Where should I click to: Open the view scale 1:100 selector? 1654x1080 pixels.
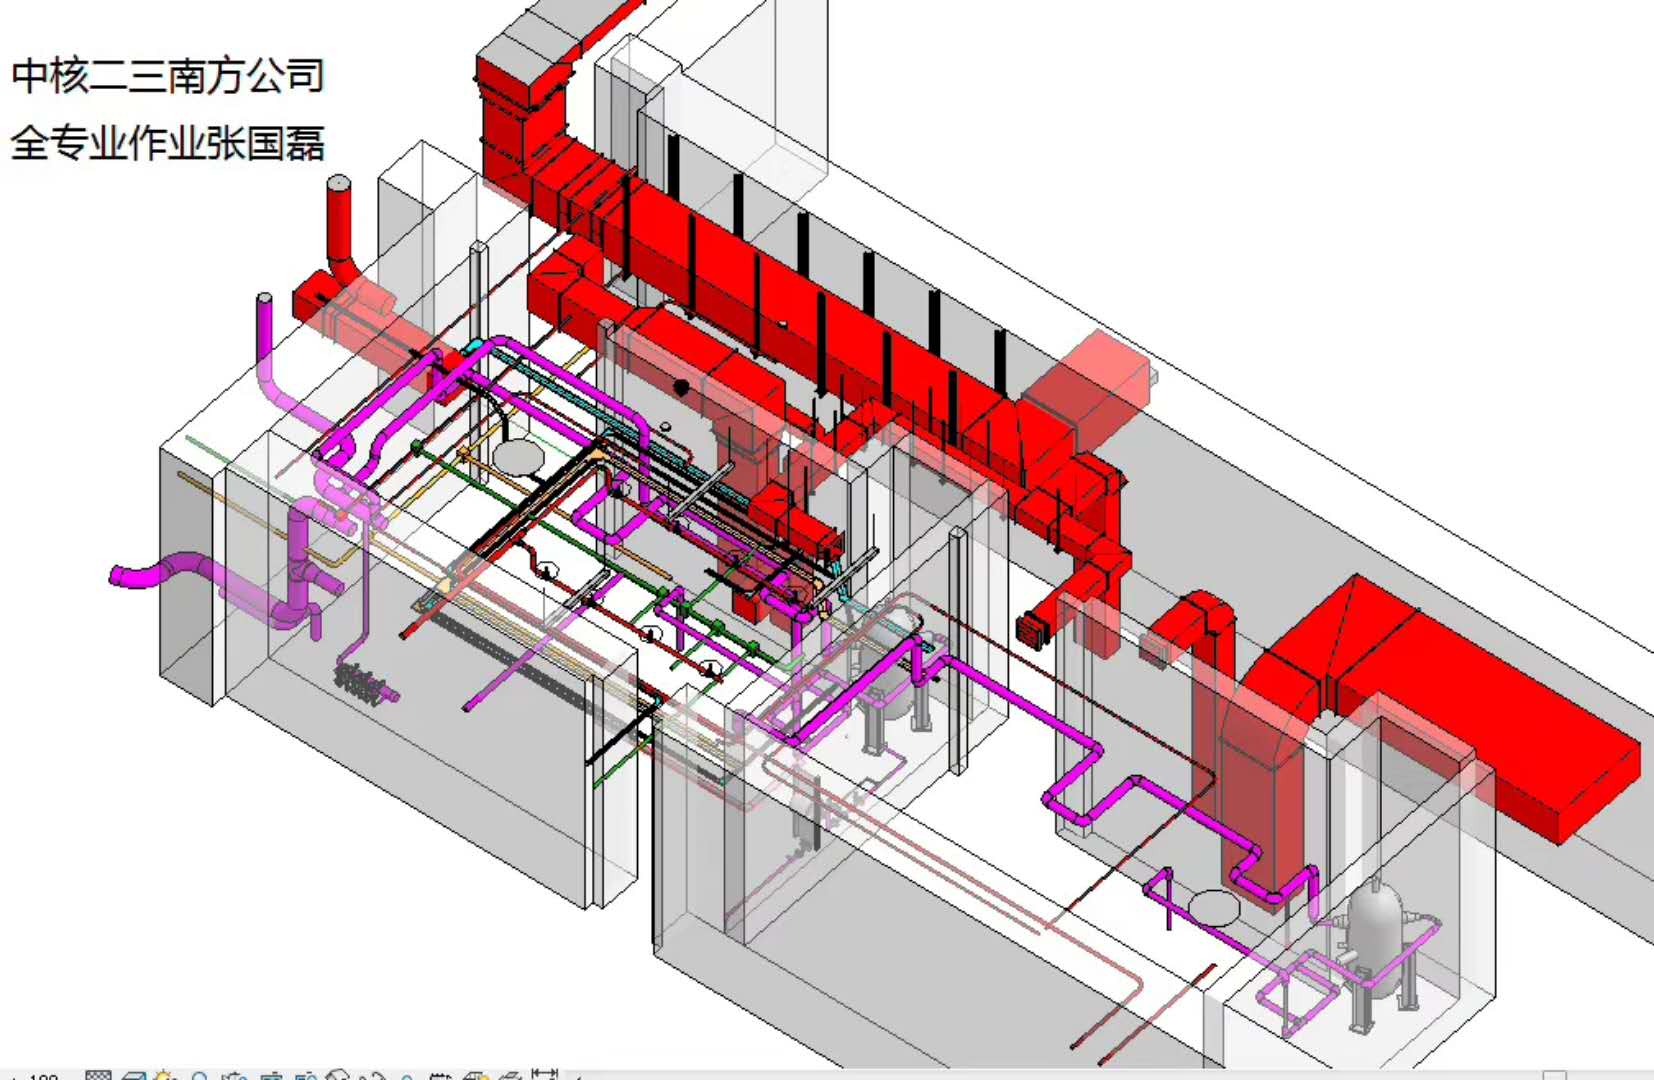click(38, 1076)
